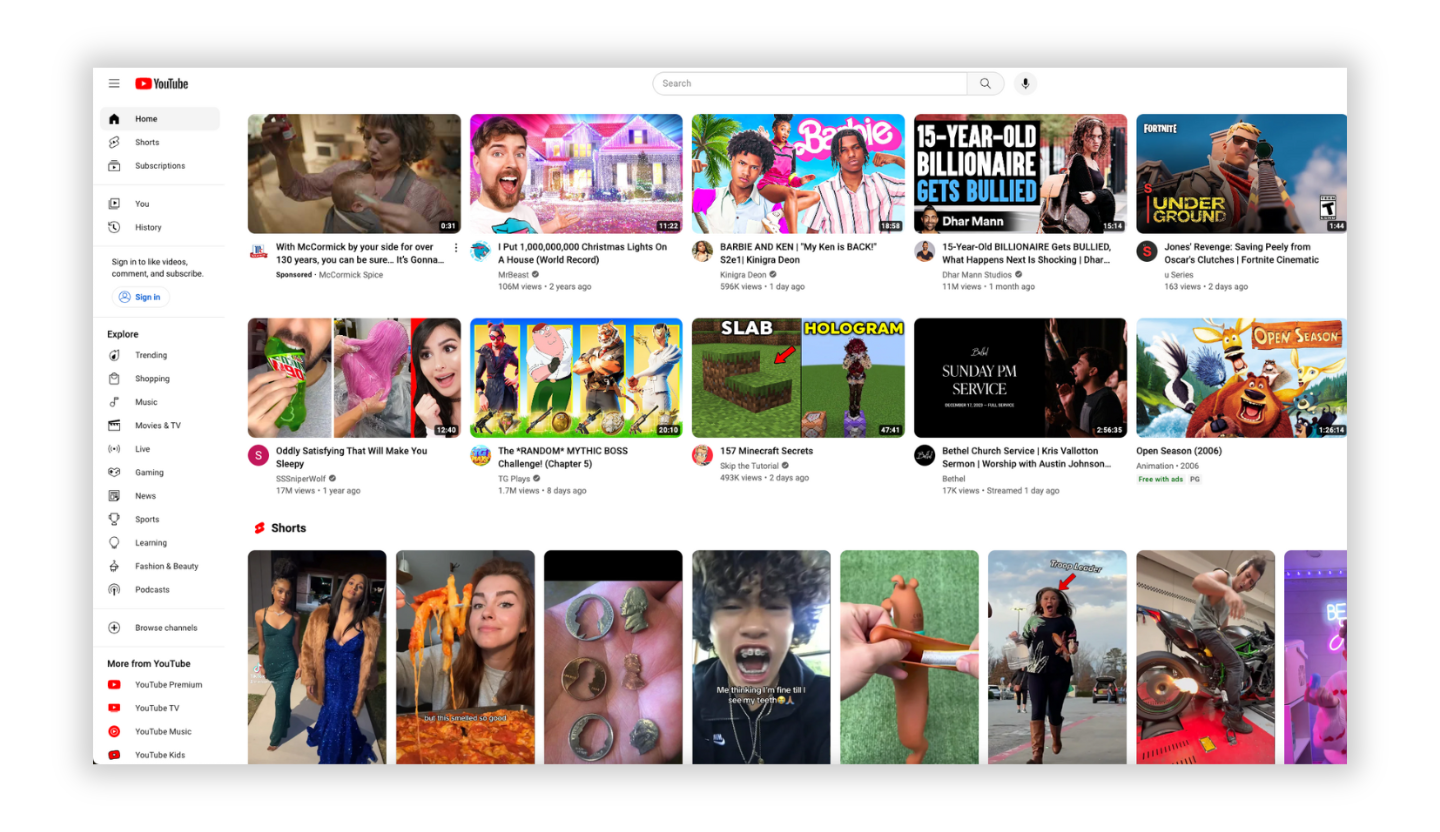Open the Trending icon in Explore
The height and width of the screenshot is (832, 1440).
(x=114, y=355)
